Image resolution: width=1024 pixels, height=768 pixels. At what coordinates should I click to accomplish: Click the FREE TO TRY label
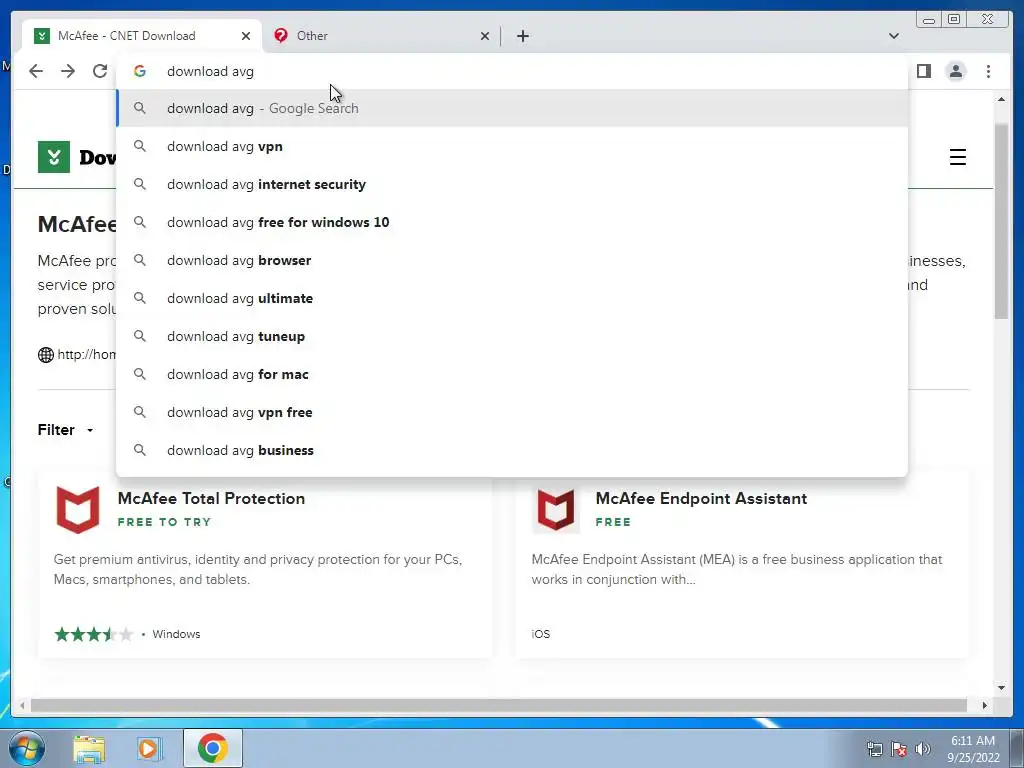[164, 522]
